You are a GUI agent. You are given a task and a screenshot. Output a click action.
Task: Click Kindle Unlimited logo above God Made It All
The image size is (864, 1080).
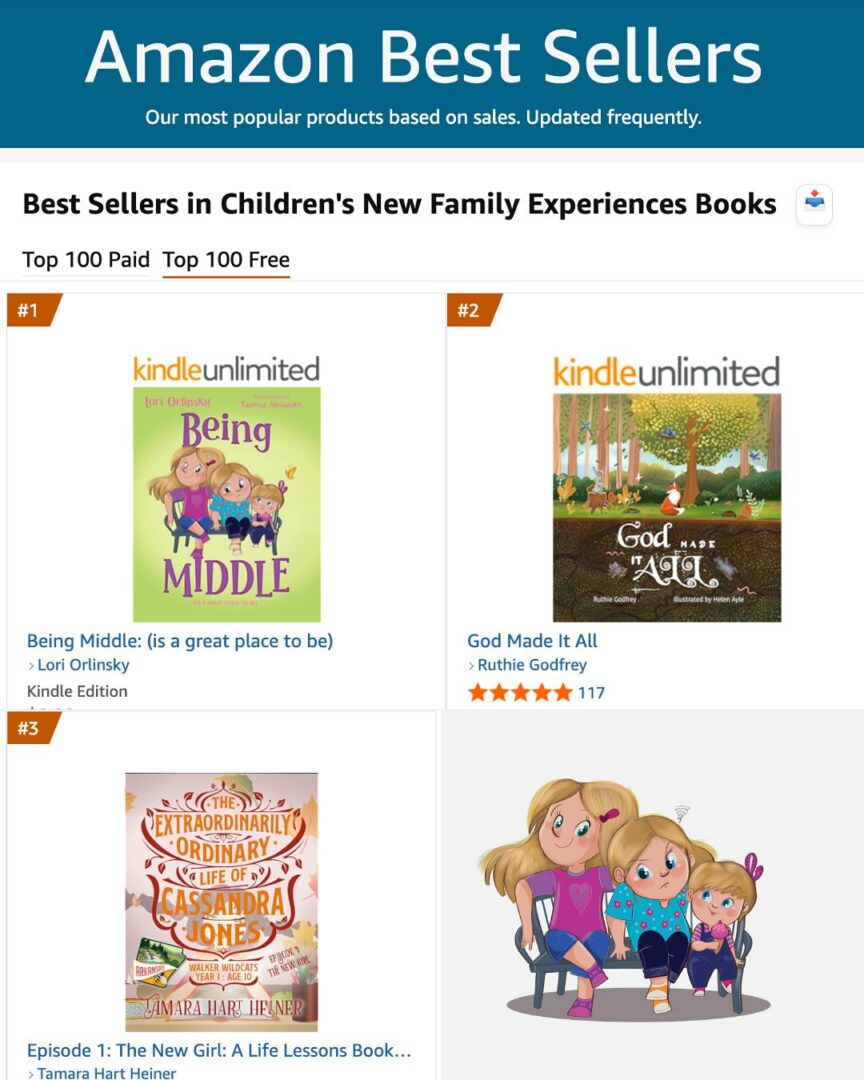point(666,372)
